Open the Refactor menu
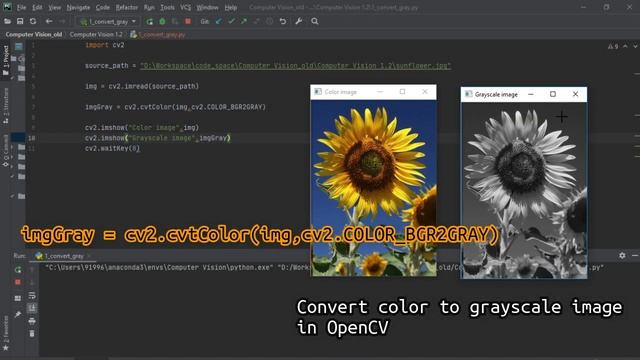640x360 pixels. tap(127, 7)
